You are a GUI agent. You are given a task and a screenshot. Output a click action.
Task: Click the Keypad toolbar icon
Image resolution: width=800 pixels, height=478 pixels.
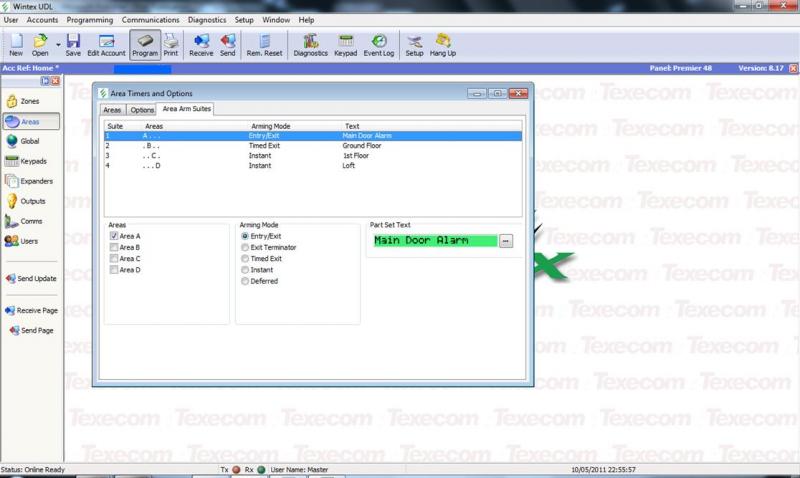[345, 45]
